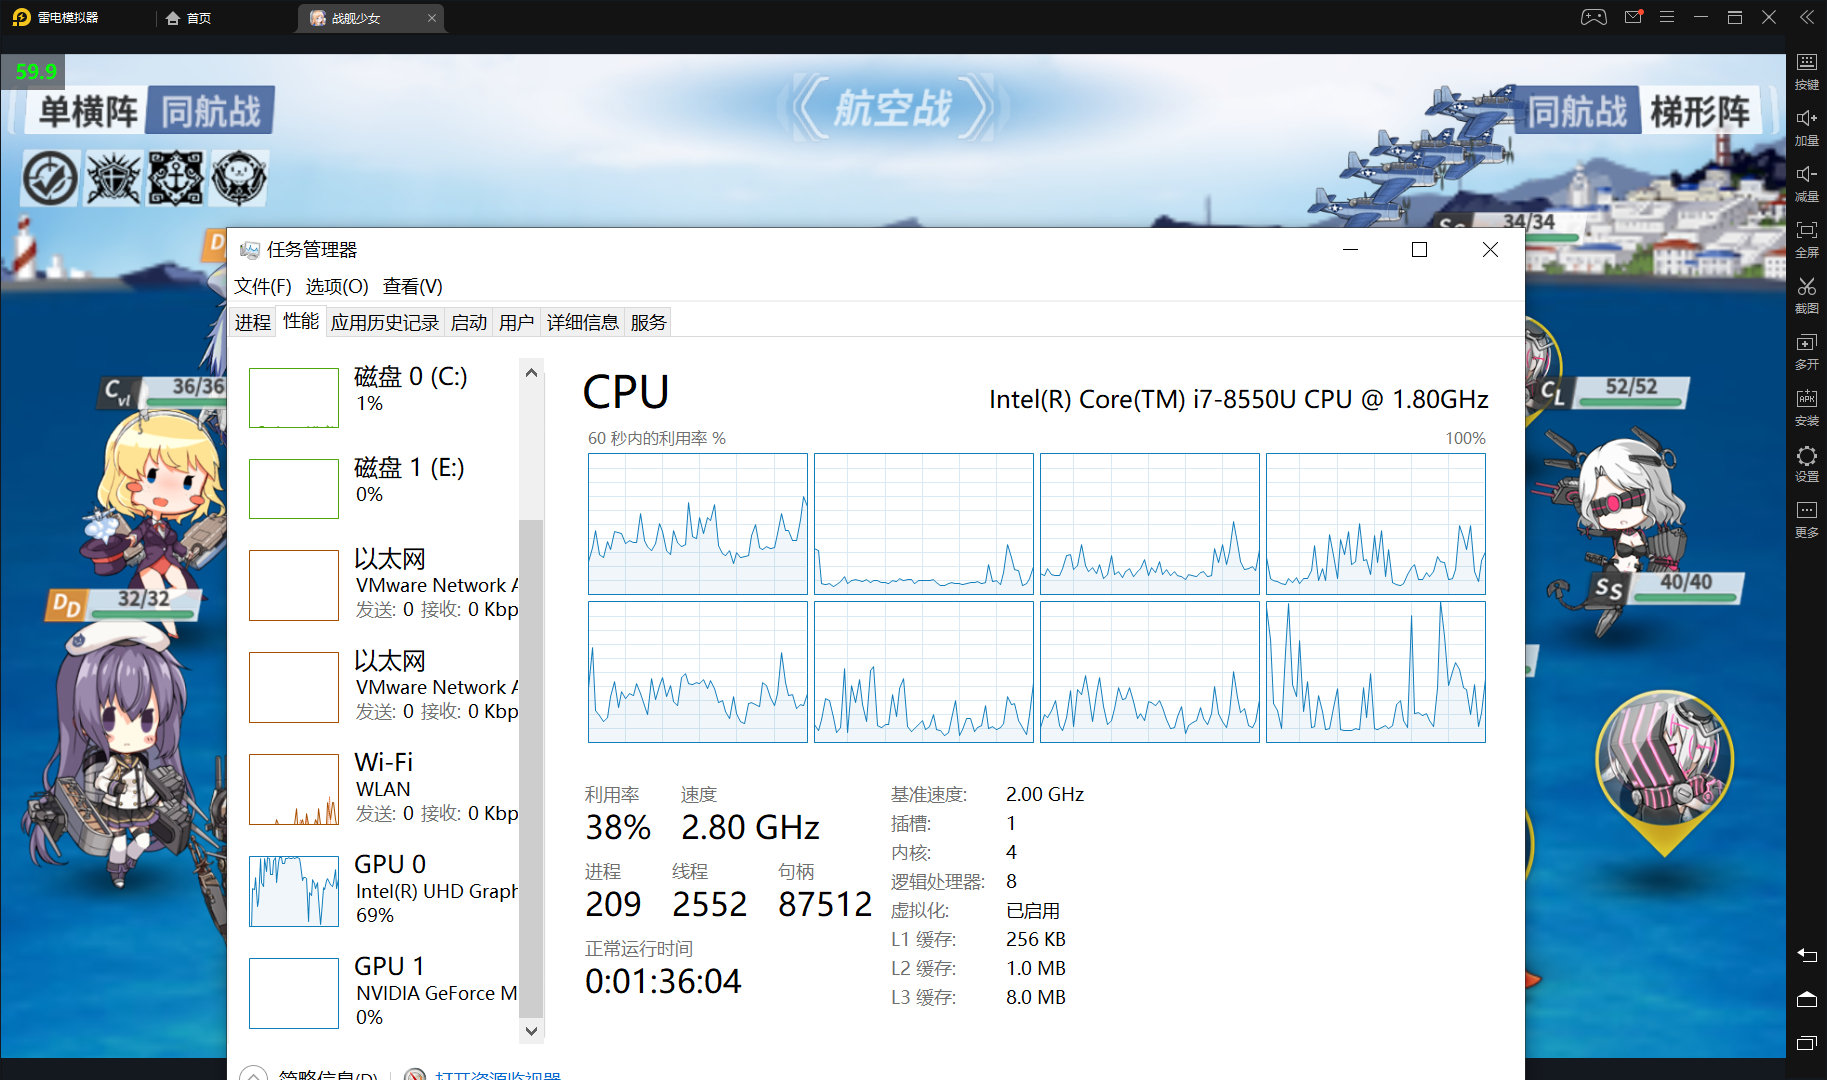Switch to the 用户 tab
Image resolution: width=1827 pixels, height=1080 pixels.
point(517,322)
